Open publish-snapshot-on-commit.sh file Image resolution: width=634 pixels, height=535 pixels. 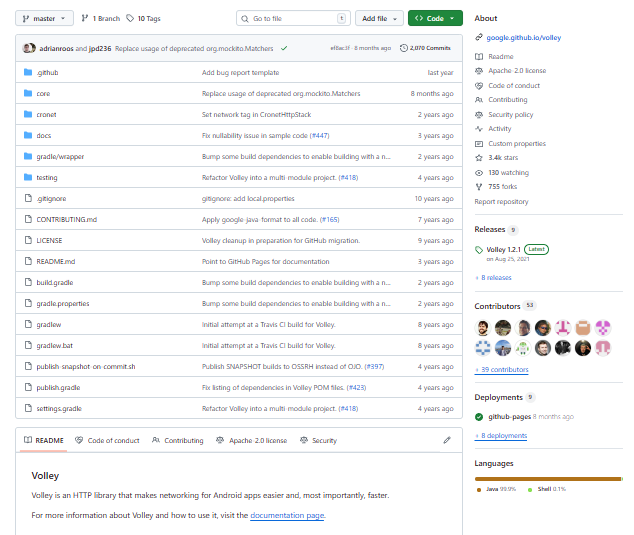(86, 367)
